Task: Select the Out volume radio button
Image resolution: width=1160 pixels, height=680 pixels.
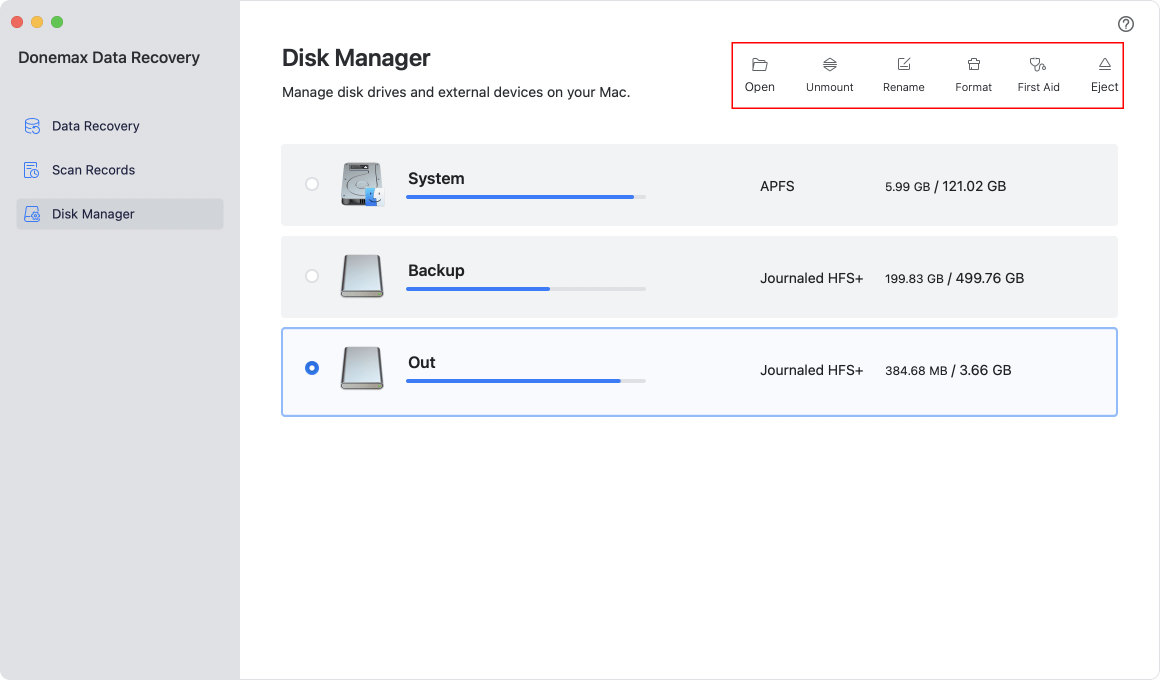Action: tap(312, 368)
